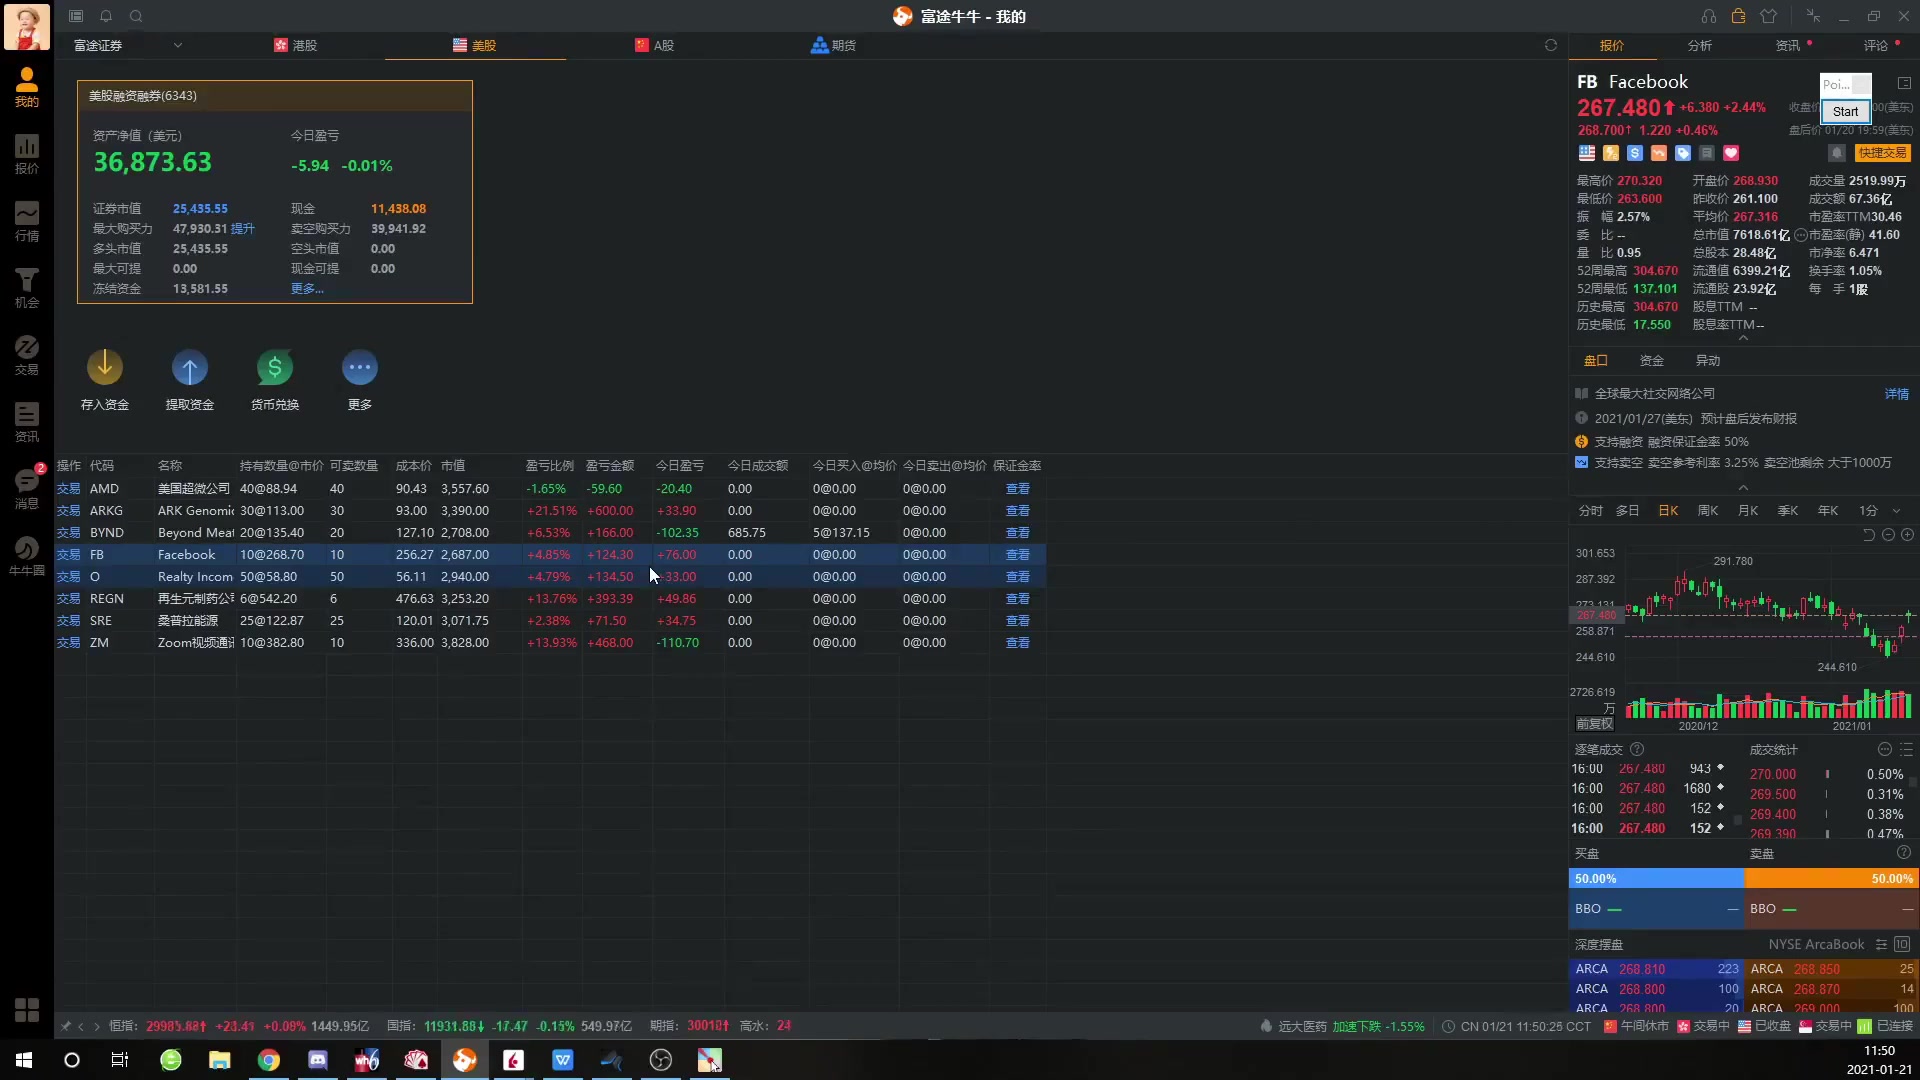Open the 机会 opportunities sidebar icon
1920x1080 pixels.
click(x=27, y=289)
